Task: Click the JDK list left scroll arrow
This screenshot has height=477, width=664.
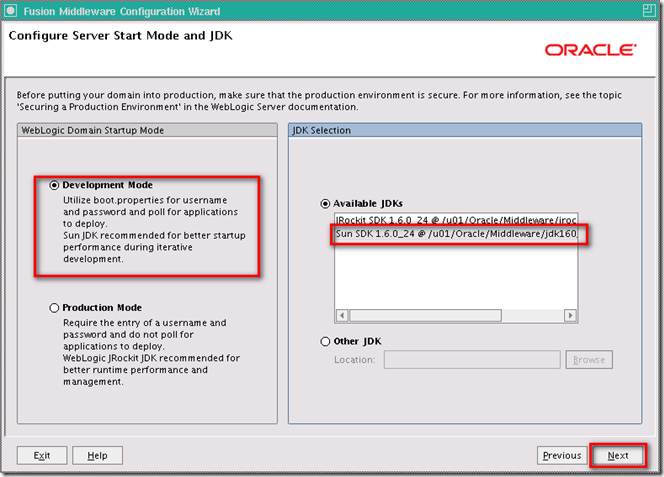Action: tap(342, 316)
